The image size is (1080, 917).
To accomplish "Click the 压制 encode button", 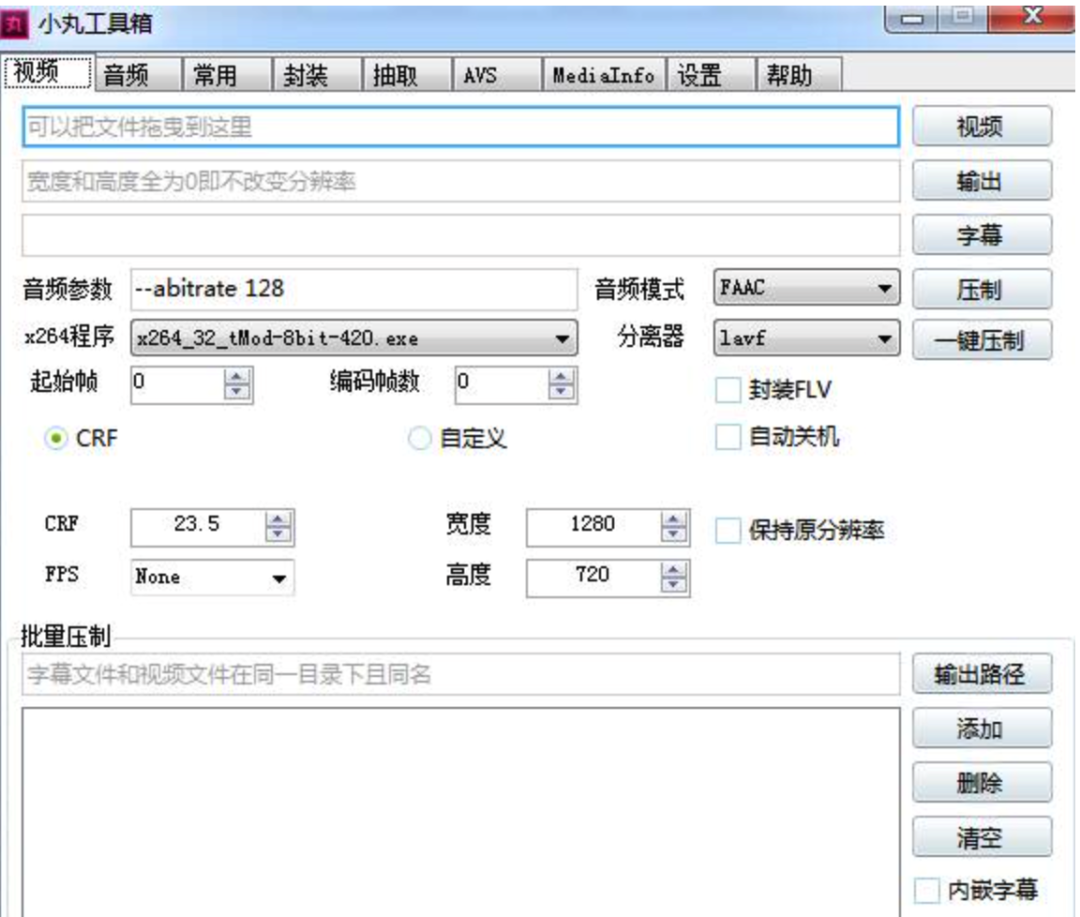I will pyautogui.click(x=982, y=289).
